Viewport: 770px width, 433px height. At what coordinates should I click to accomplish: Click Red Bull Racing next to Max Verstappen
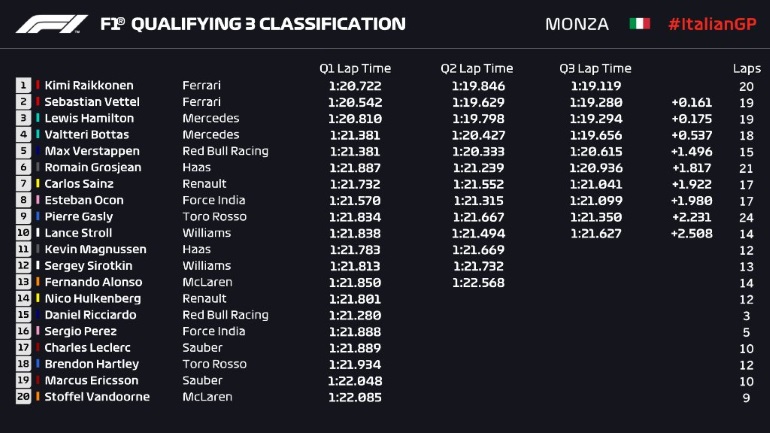coord(225,151)
